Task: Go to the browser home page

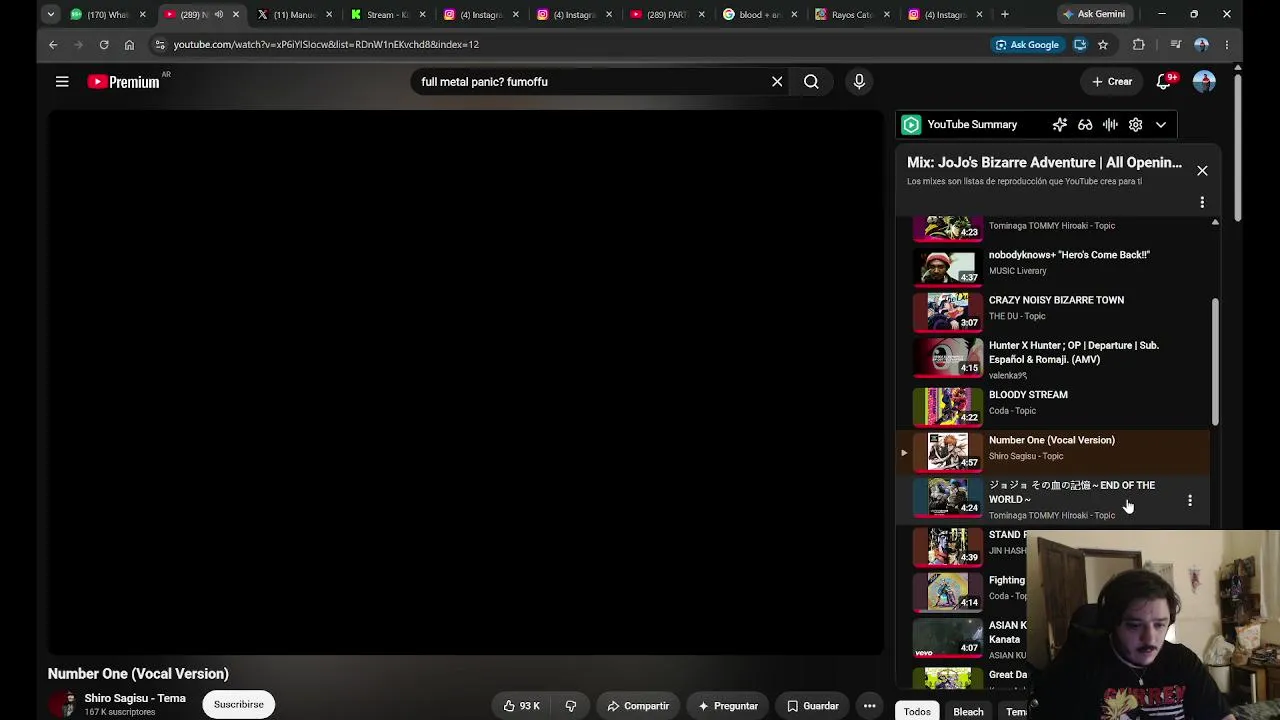Action: [129, 45]
